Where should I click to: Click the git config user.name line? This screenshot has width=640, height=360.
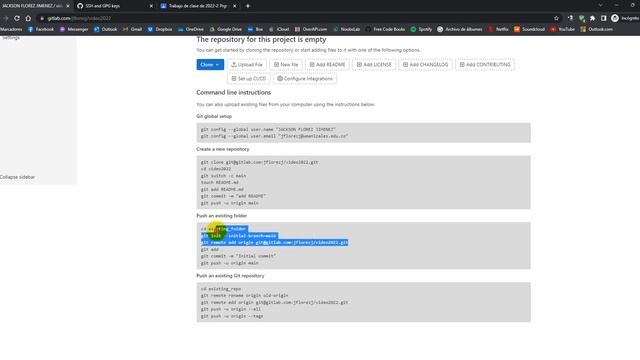click(x=268, y=129)
